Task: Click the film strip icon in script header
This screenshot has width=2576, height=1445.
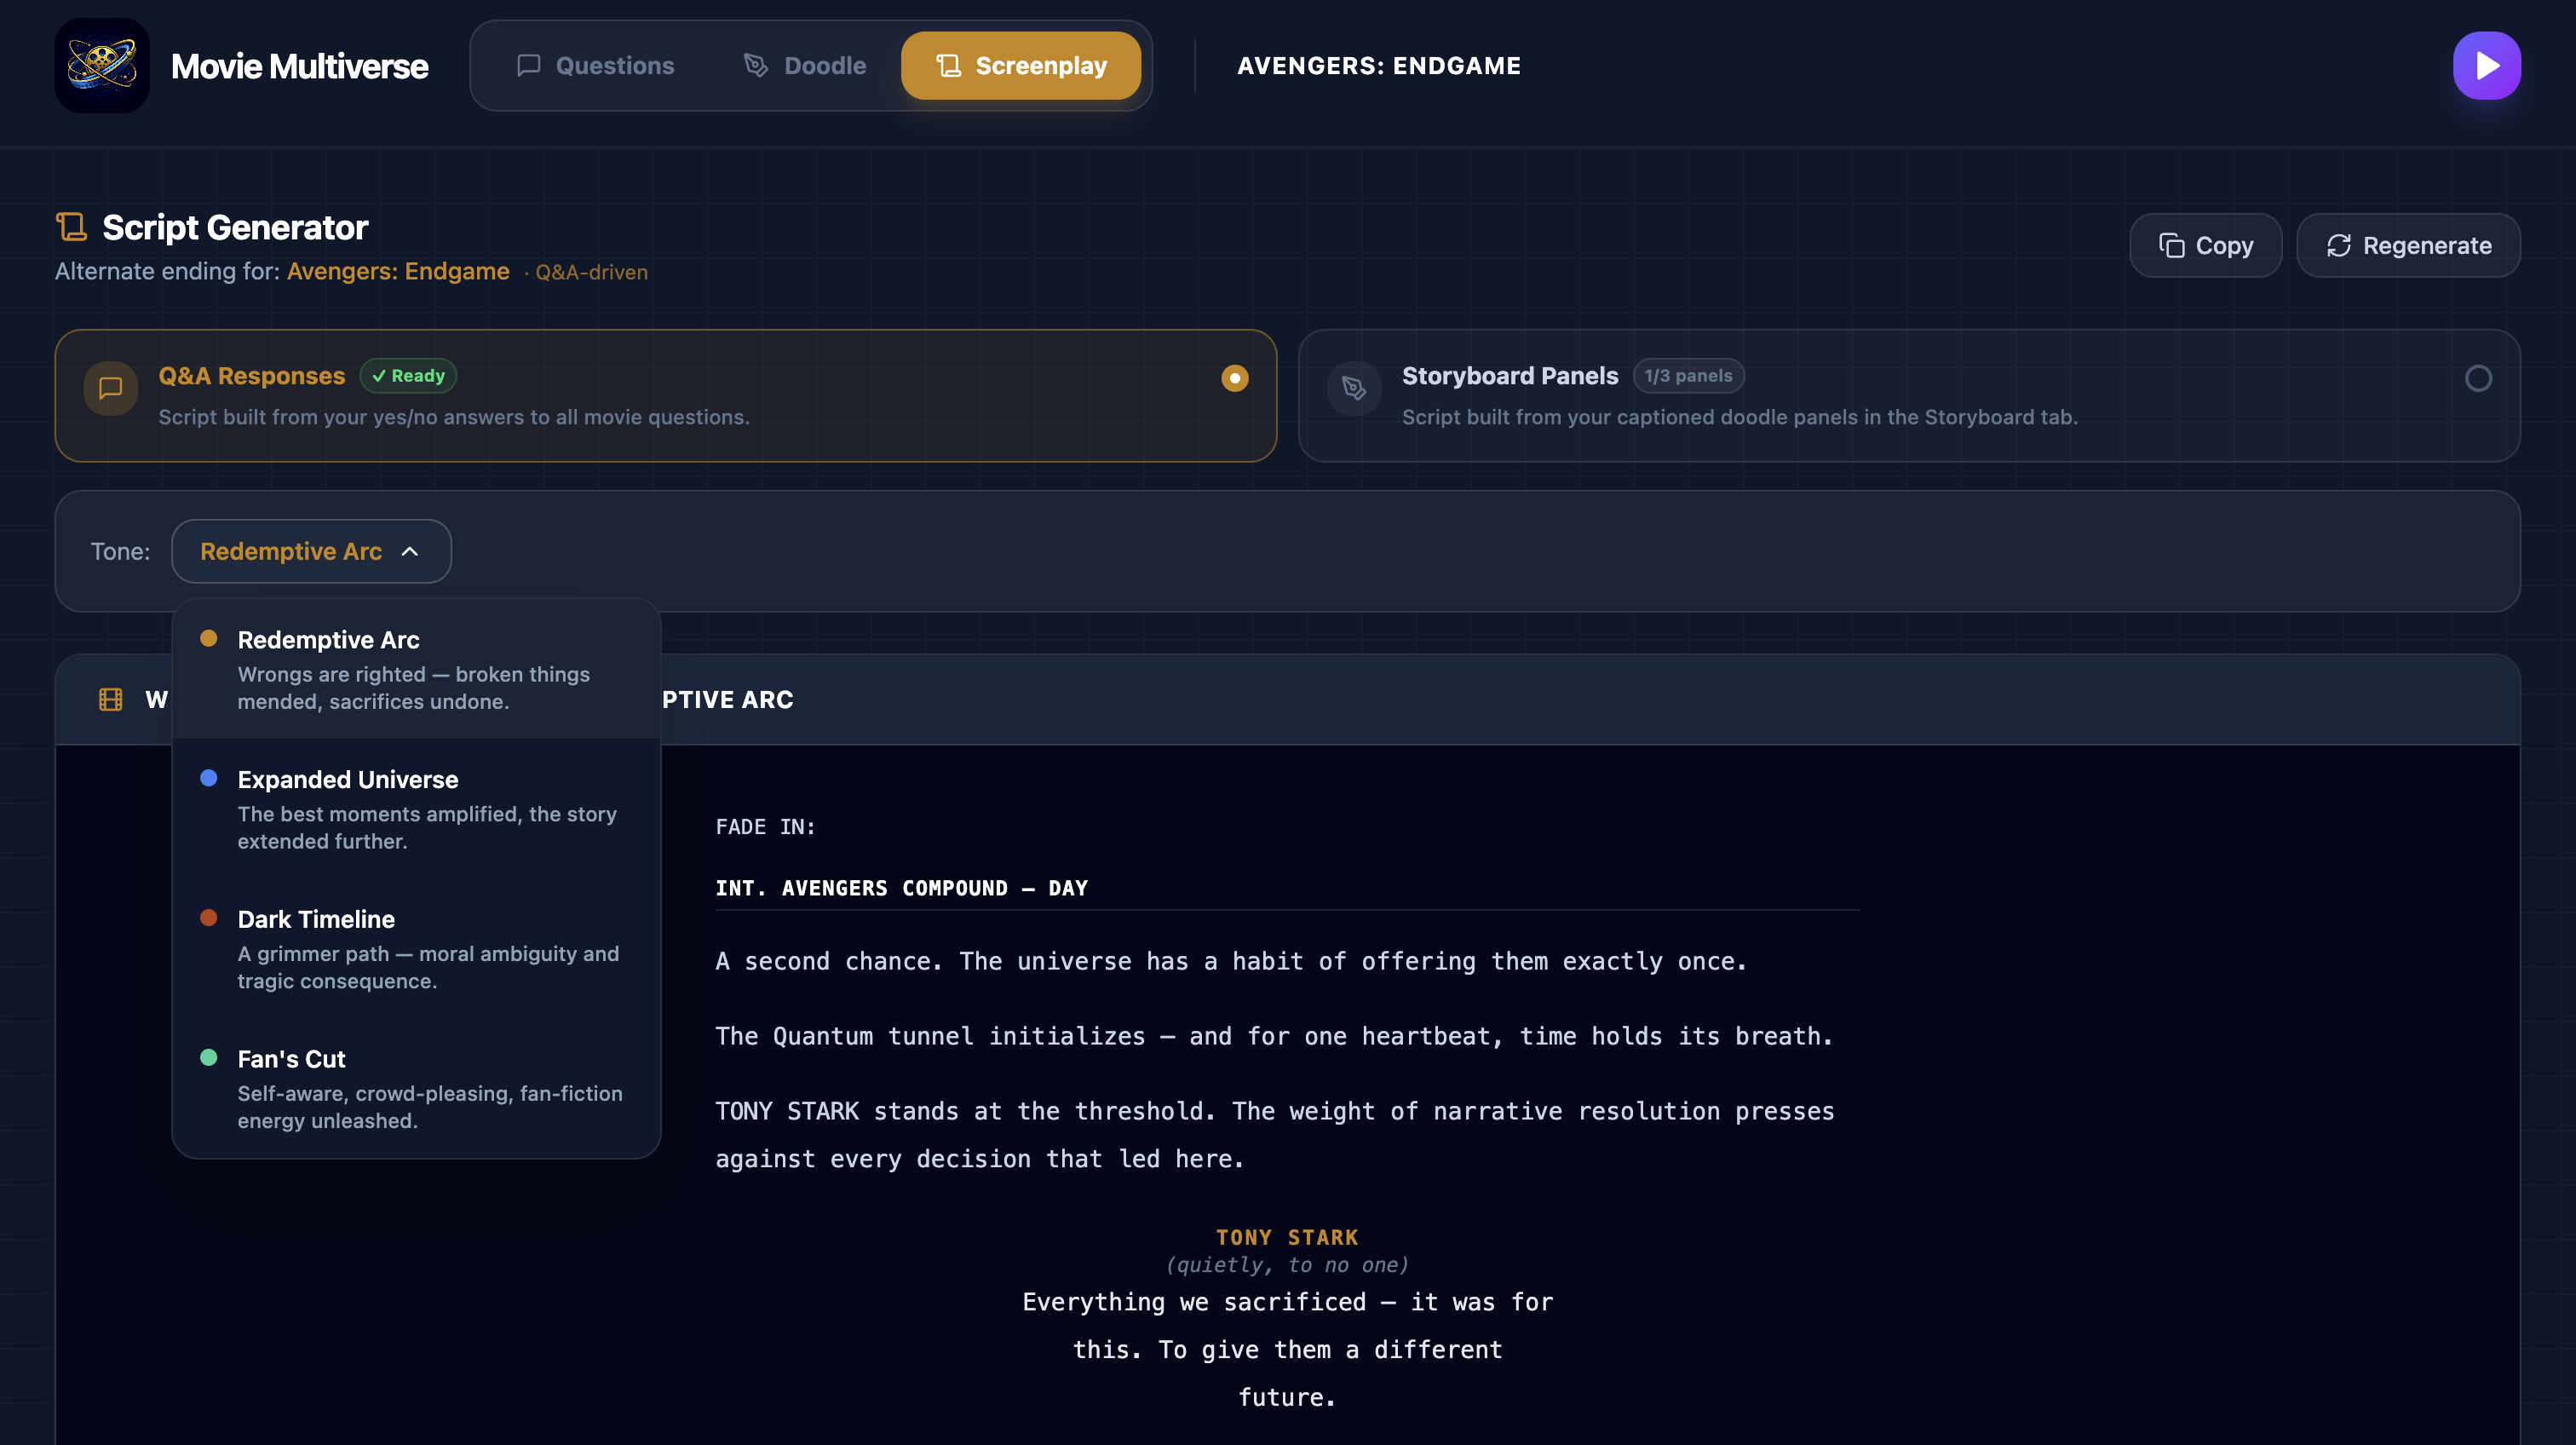Action: (x=111, y=700)
